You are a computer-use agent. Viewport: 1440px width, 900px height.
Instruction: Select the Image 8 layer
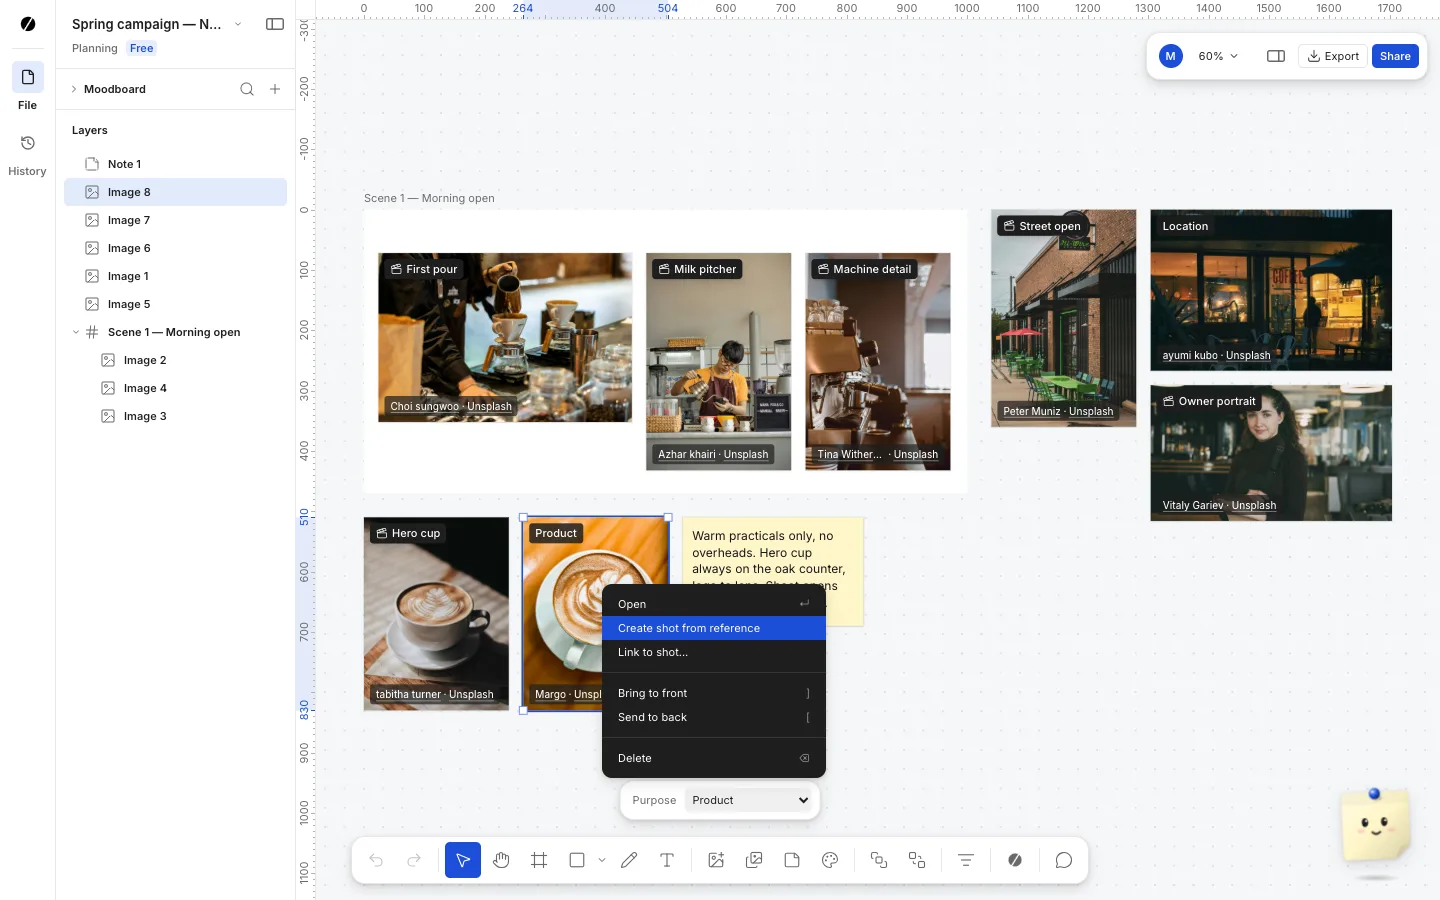point(175,192)
